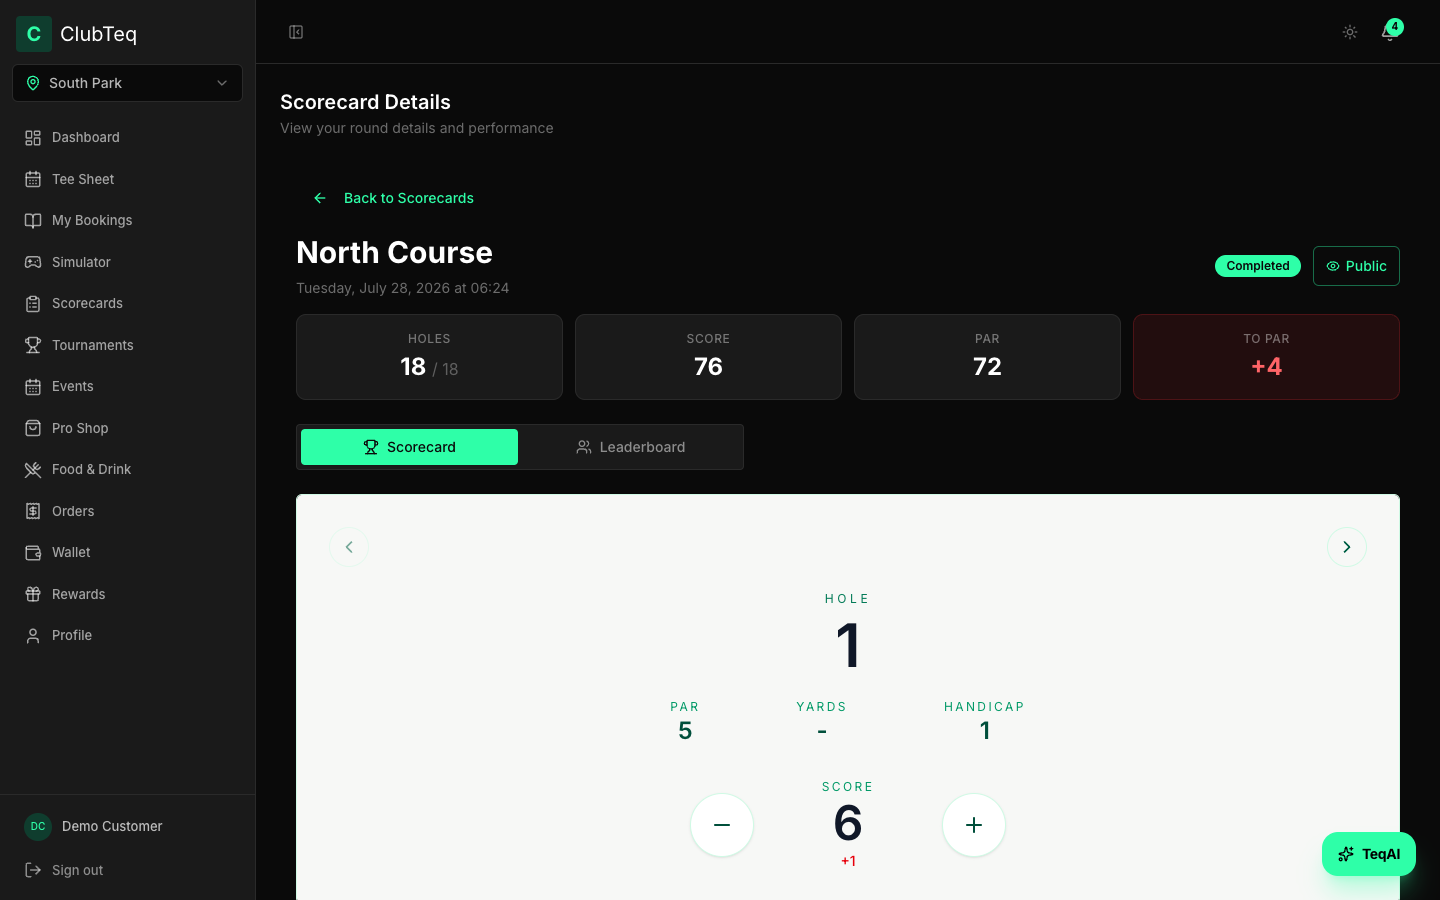The height and width of the screenshot is (900, 1440).
Task: Open the South Park location dropdown
Action: pos(127,83)
